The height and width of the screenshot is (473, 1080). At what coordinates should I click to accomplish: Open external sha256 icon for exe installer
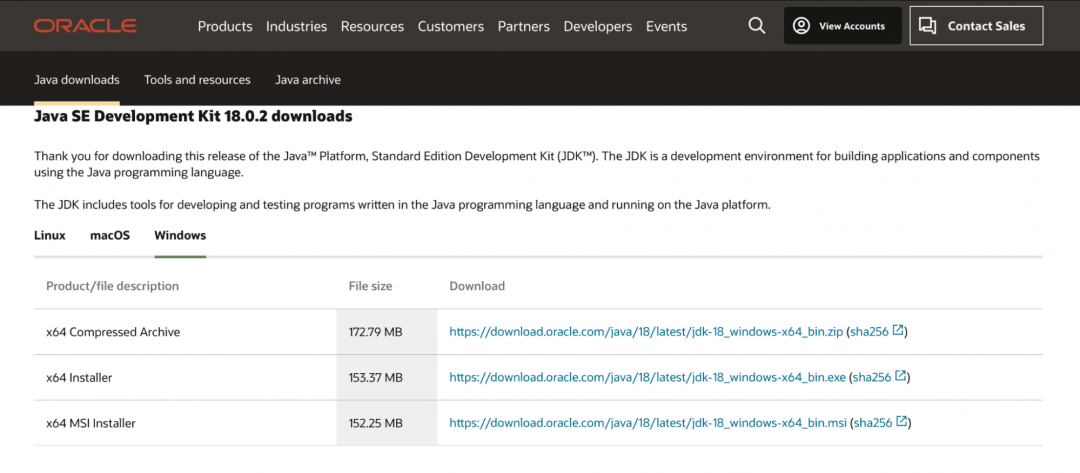[x=901, y=377]
